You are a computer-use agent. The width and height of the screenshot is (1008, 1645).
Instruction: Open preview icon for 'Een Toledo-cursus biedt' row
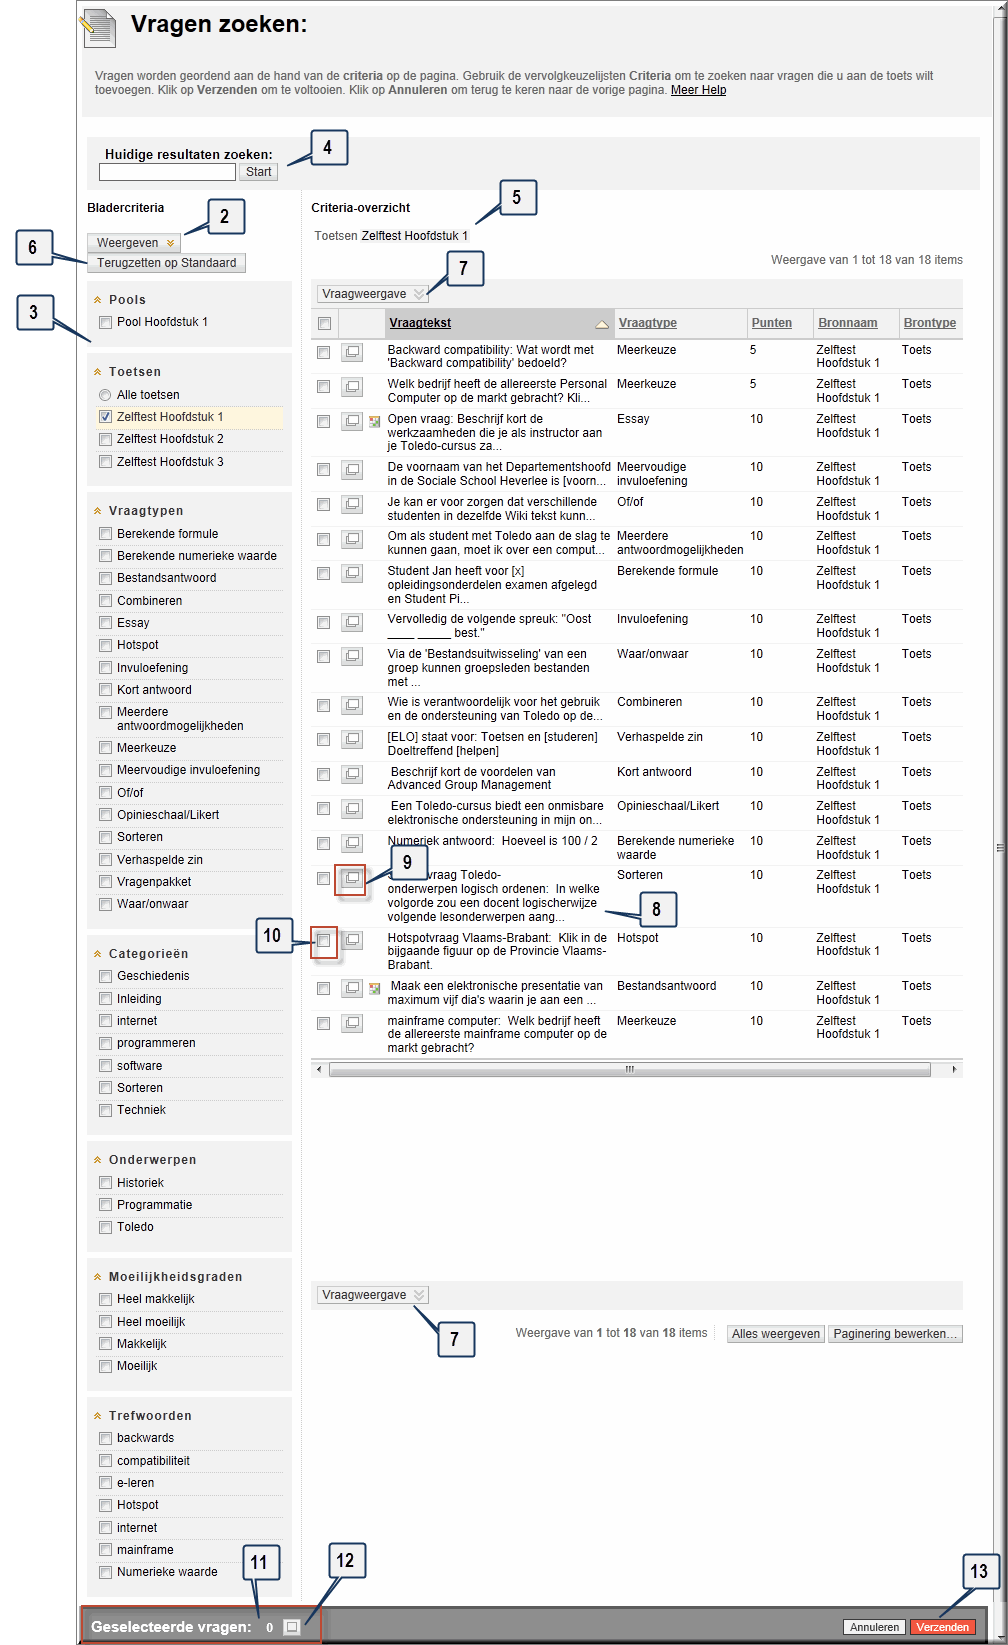pos(352,808)
